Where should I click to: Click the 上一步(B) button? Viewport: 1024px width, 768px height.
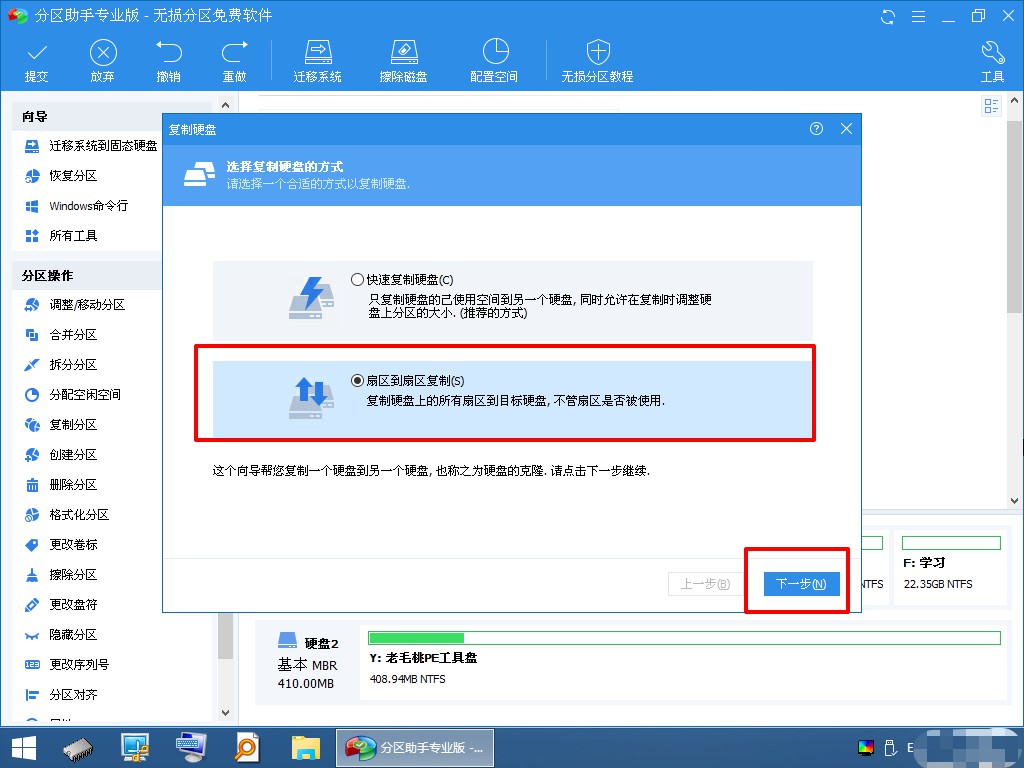click(x=705, y=584)
